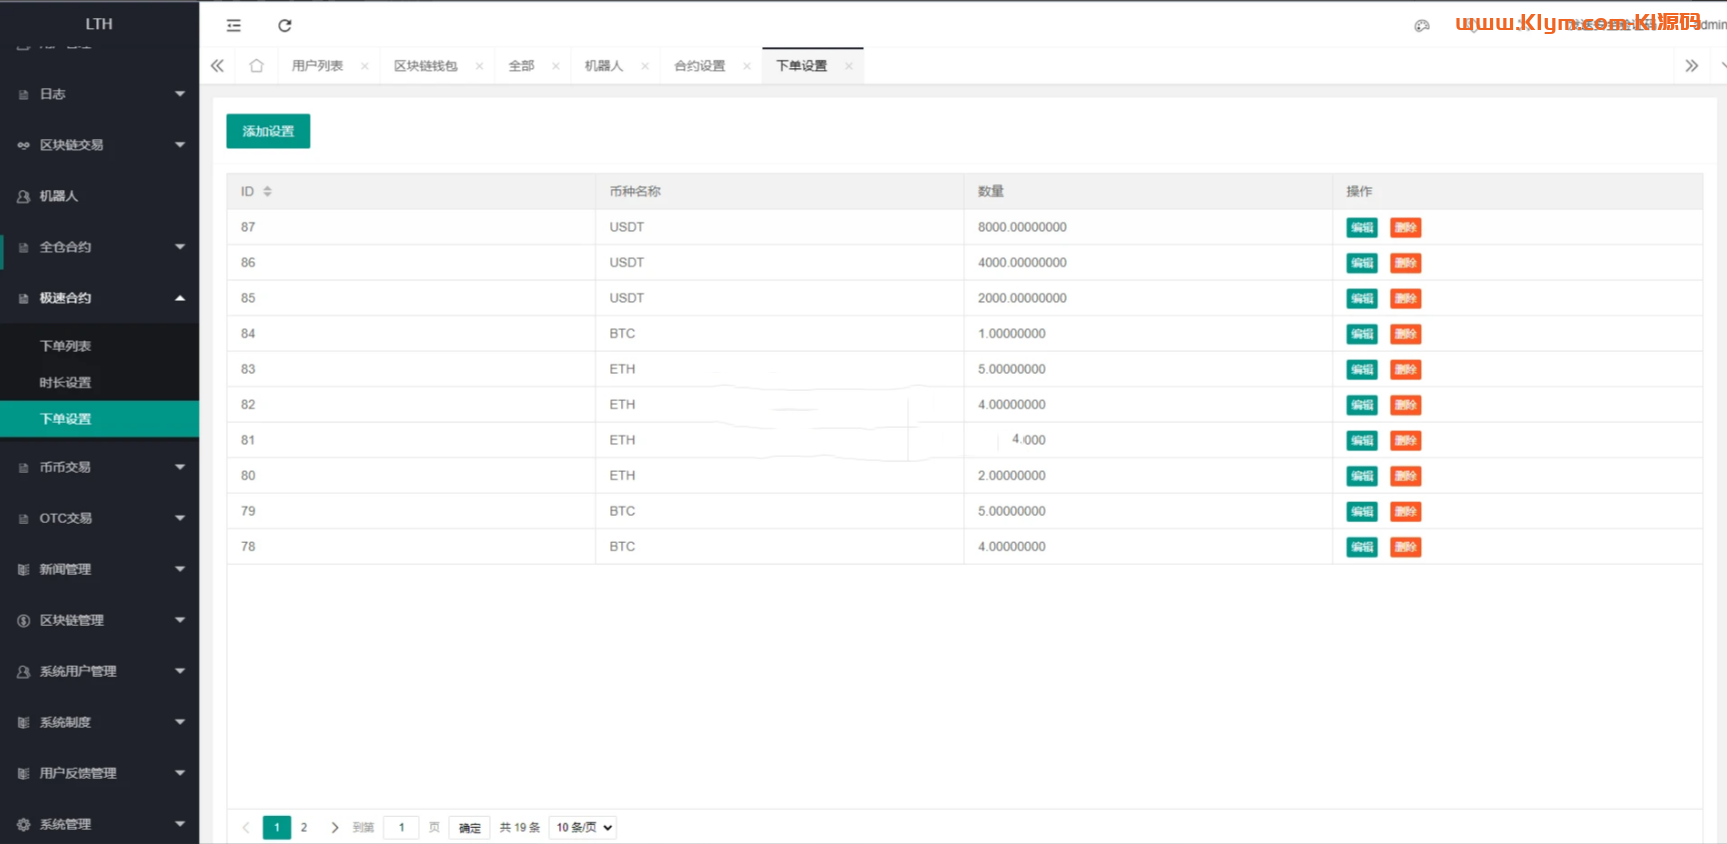Expand the 区块链交易 sidebar menu
Image resolution: width=1727 pixels, height=844 pixels.
99,145
